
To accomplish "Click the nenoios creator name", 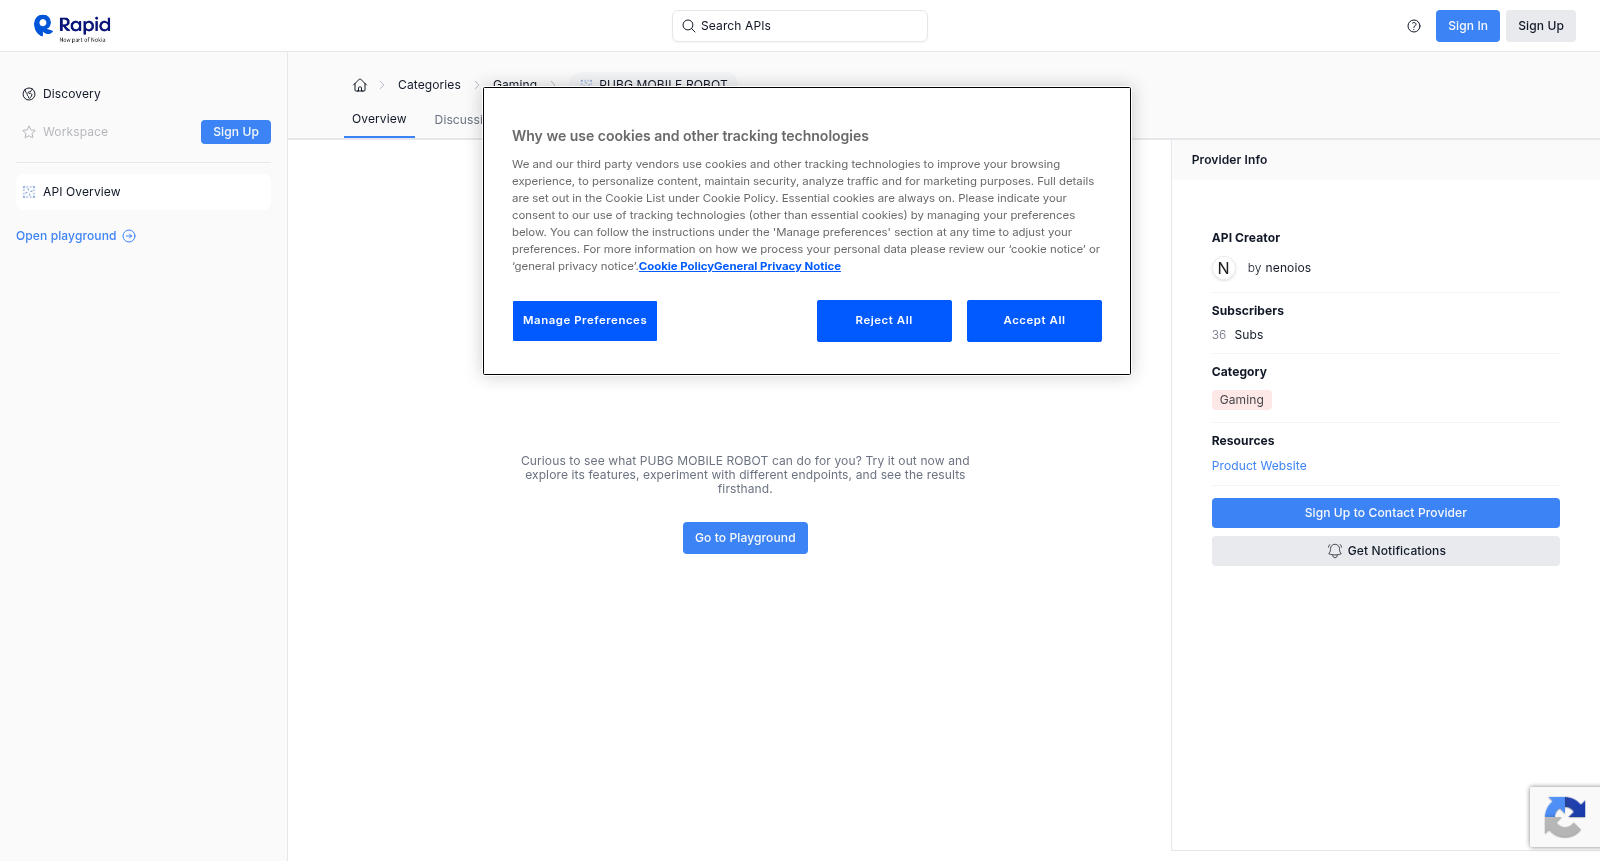I will pos(1287,268).
